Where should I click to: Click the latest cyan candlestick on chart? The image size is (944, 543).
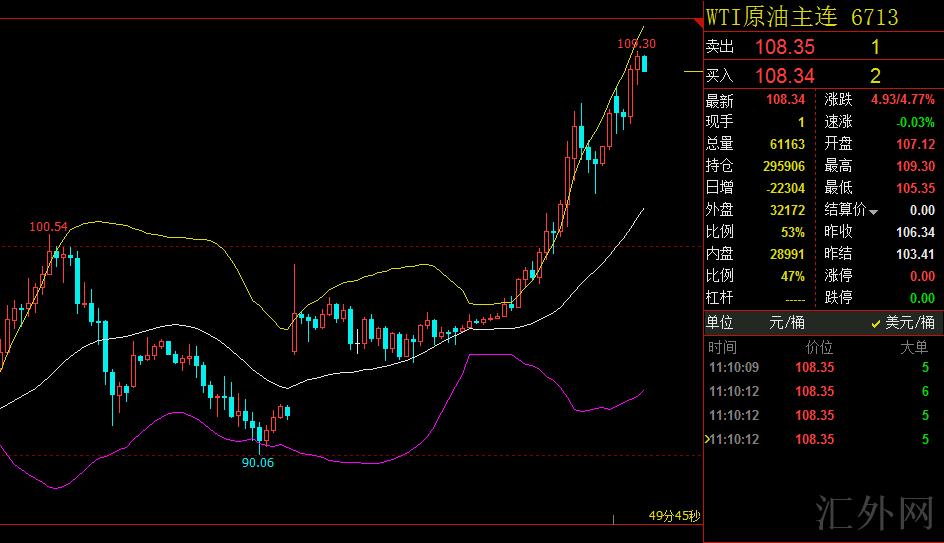coord(645,63)
